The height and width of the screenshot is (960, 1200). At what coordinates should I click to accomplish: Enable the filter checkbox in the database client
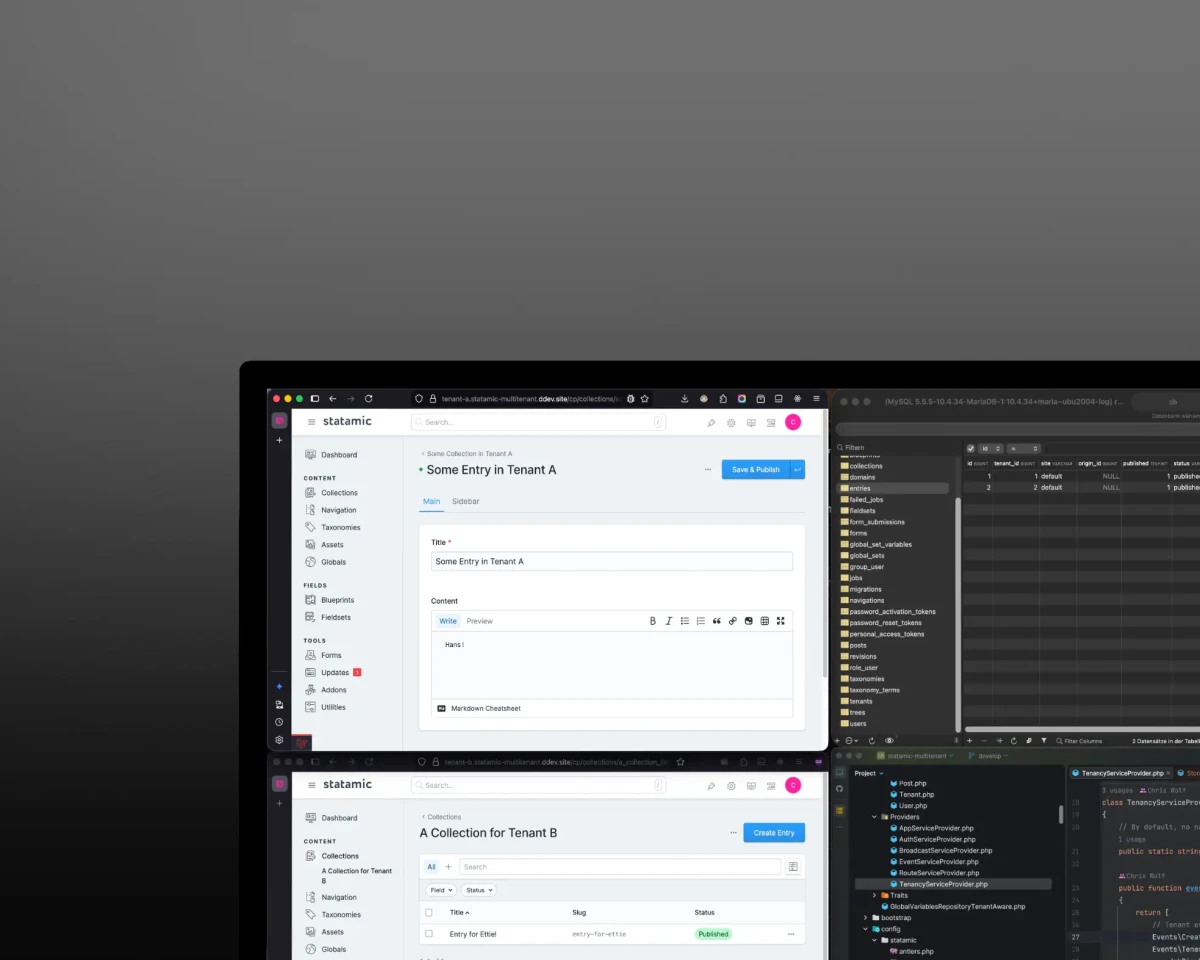coord(970,448)
